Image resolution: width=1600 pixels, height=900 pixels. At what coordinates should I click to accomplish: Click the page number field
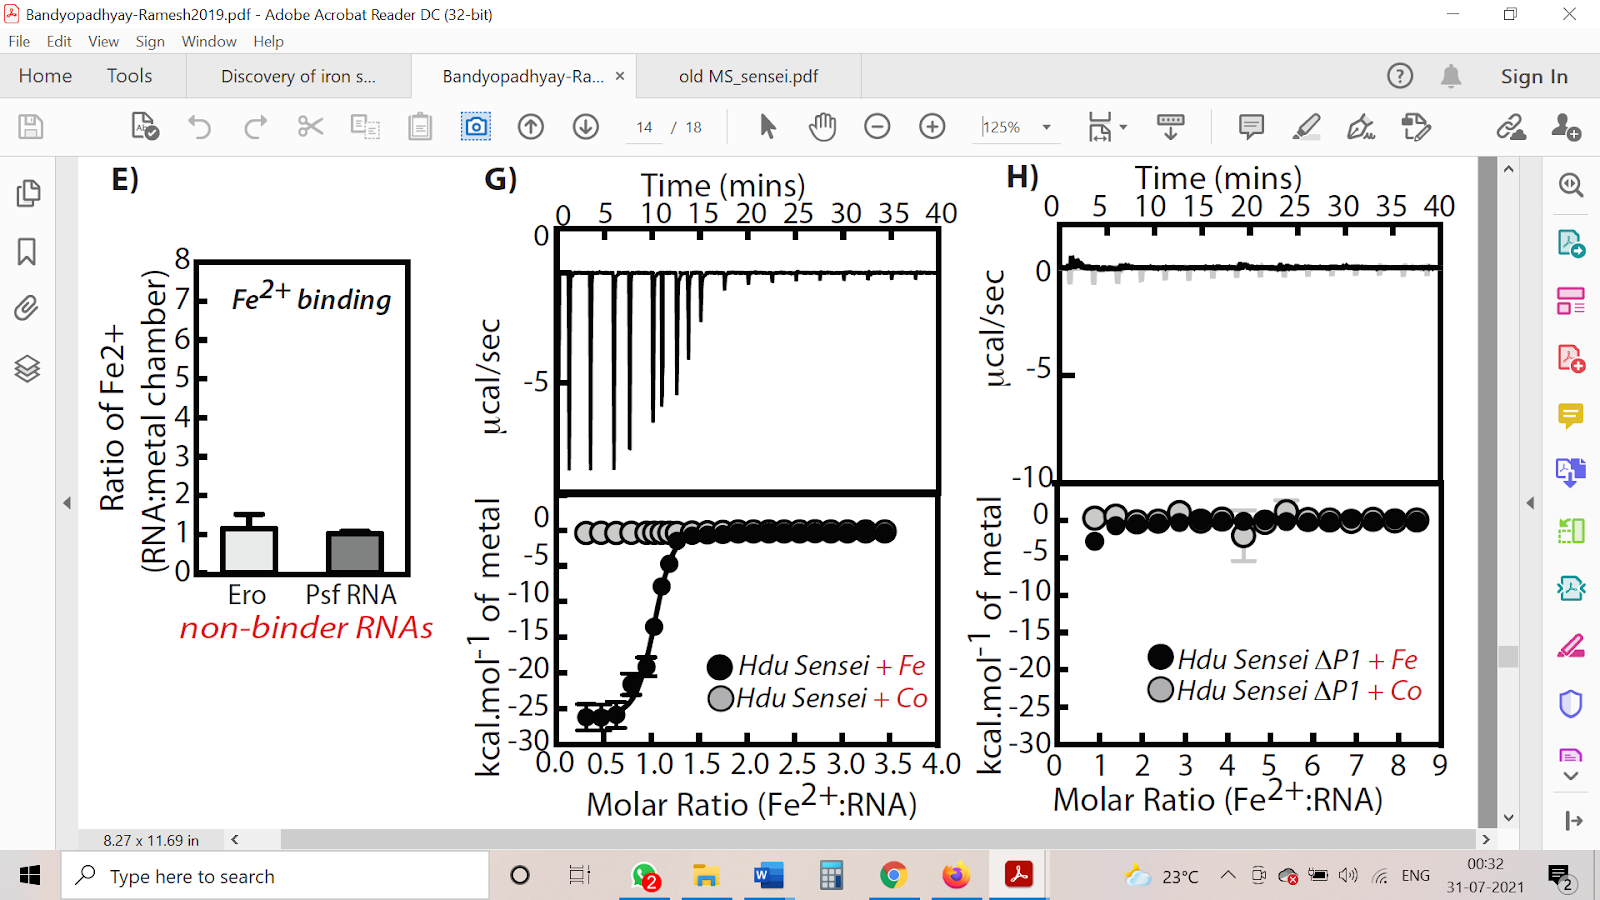(644, 127)
